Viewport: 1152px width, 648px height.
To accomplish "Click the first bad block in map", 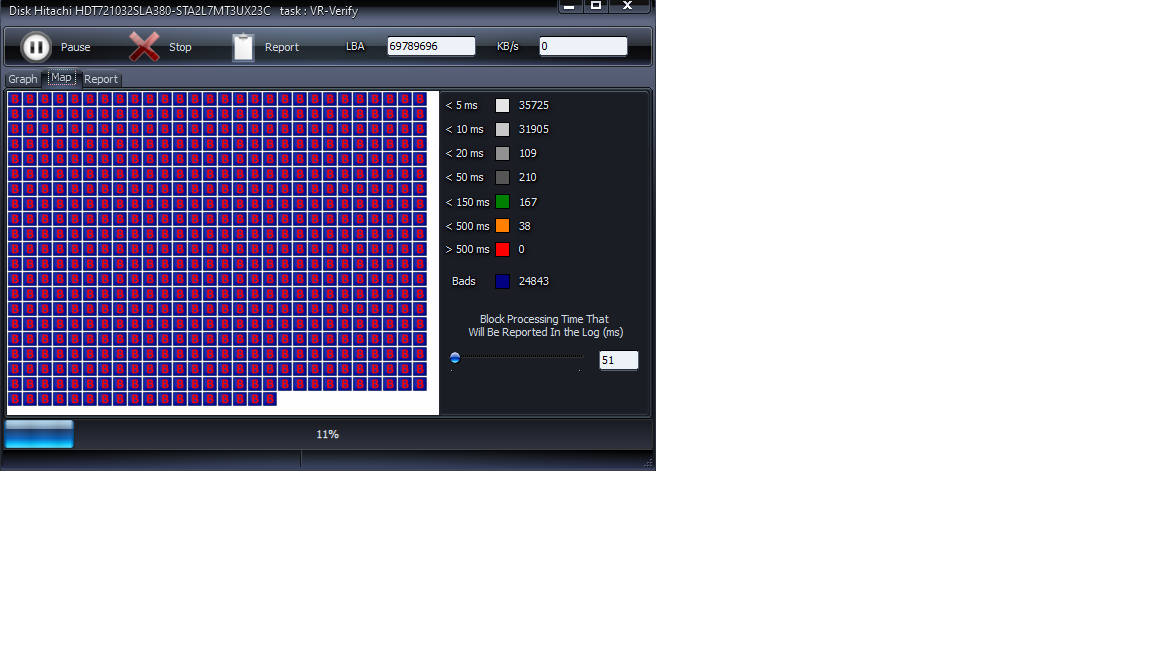I will (15, 99).
